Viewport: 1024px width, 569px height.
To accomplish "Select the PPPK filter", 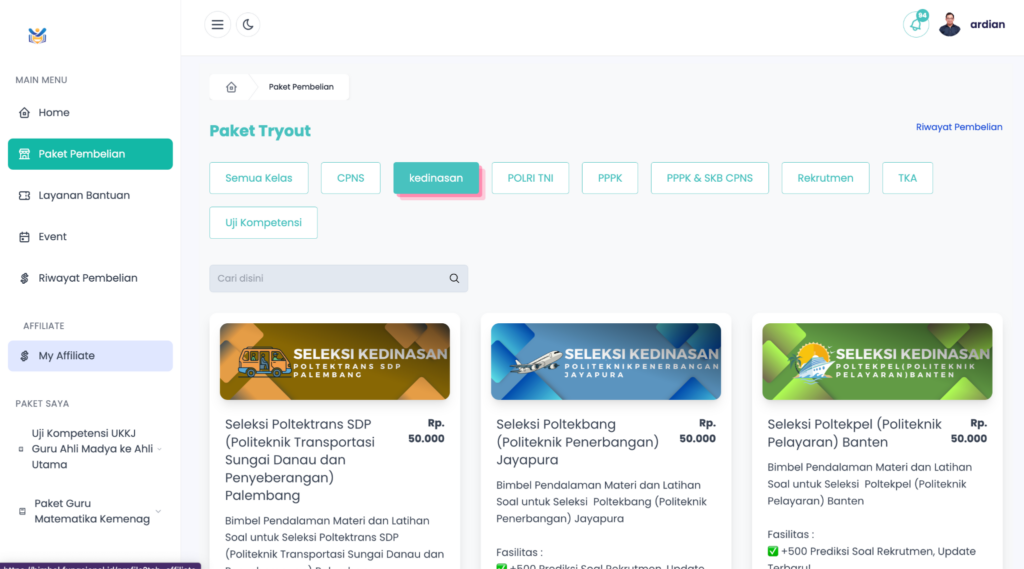I will click(610, 178).
